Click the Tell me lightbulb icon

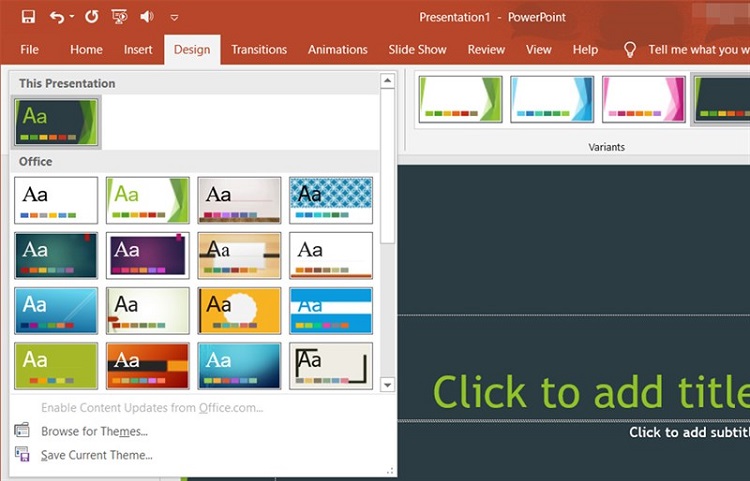[630, 49]
